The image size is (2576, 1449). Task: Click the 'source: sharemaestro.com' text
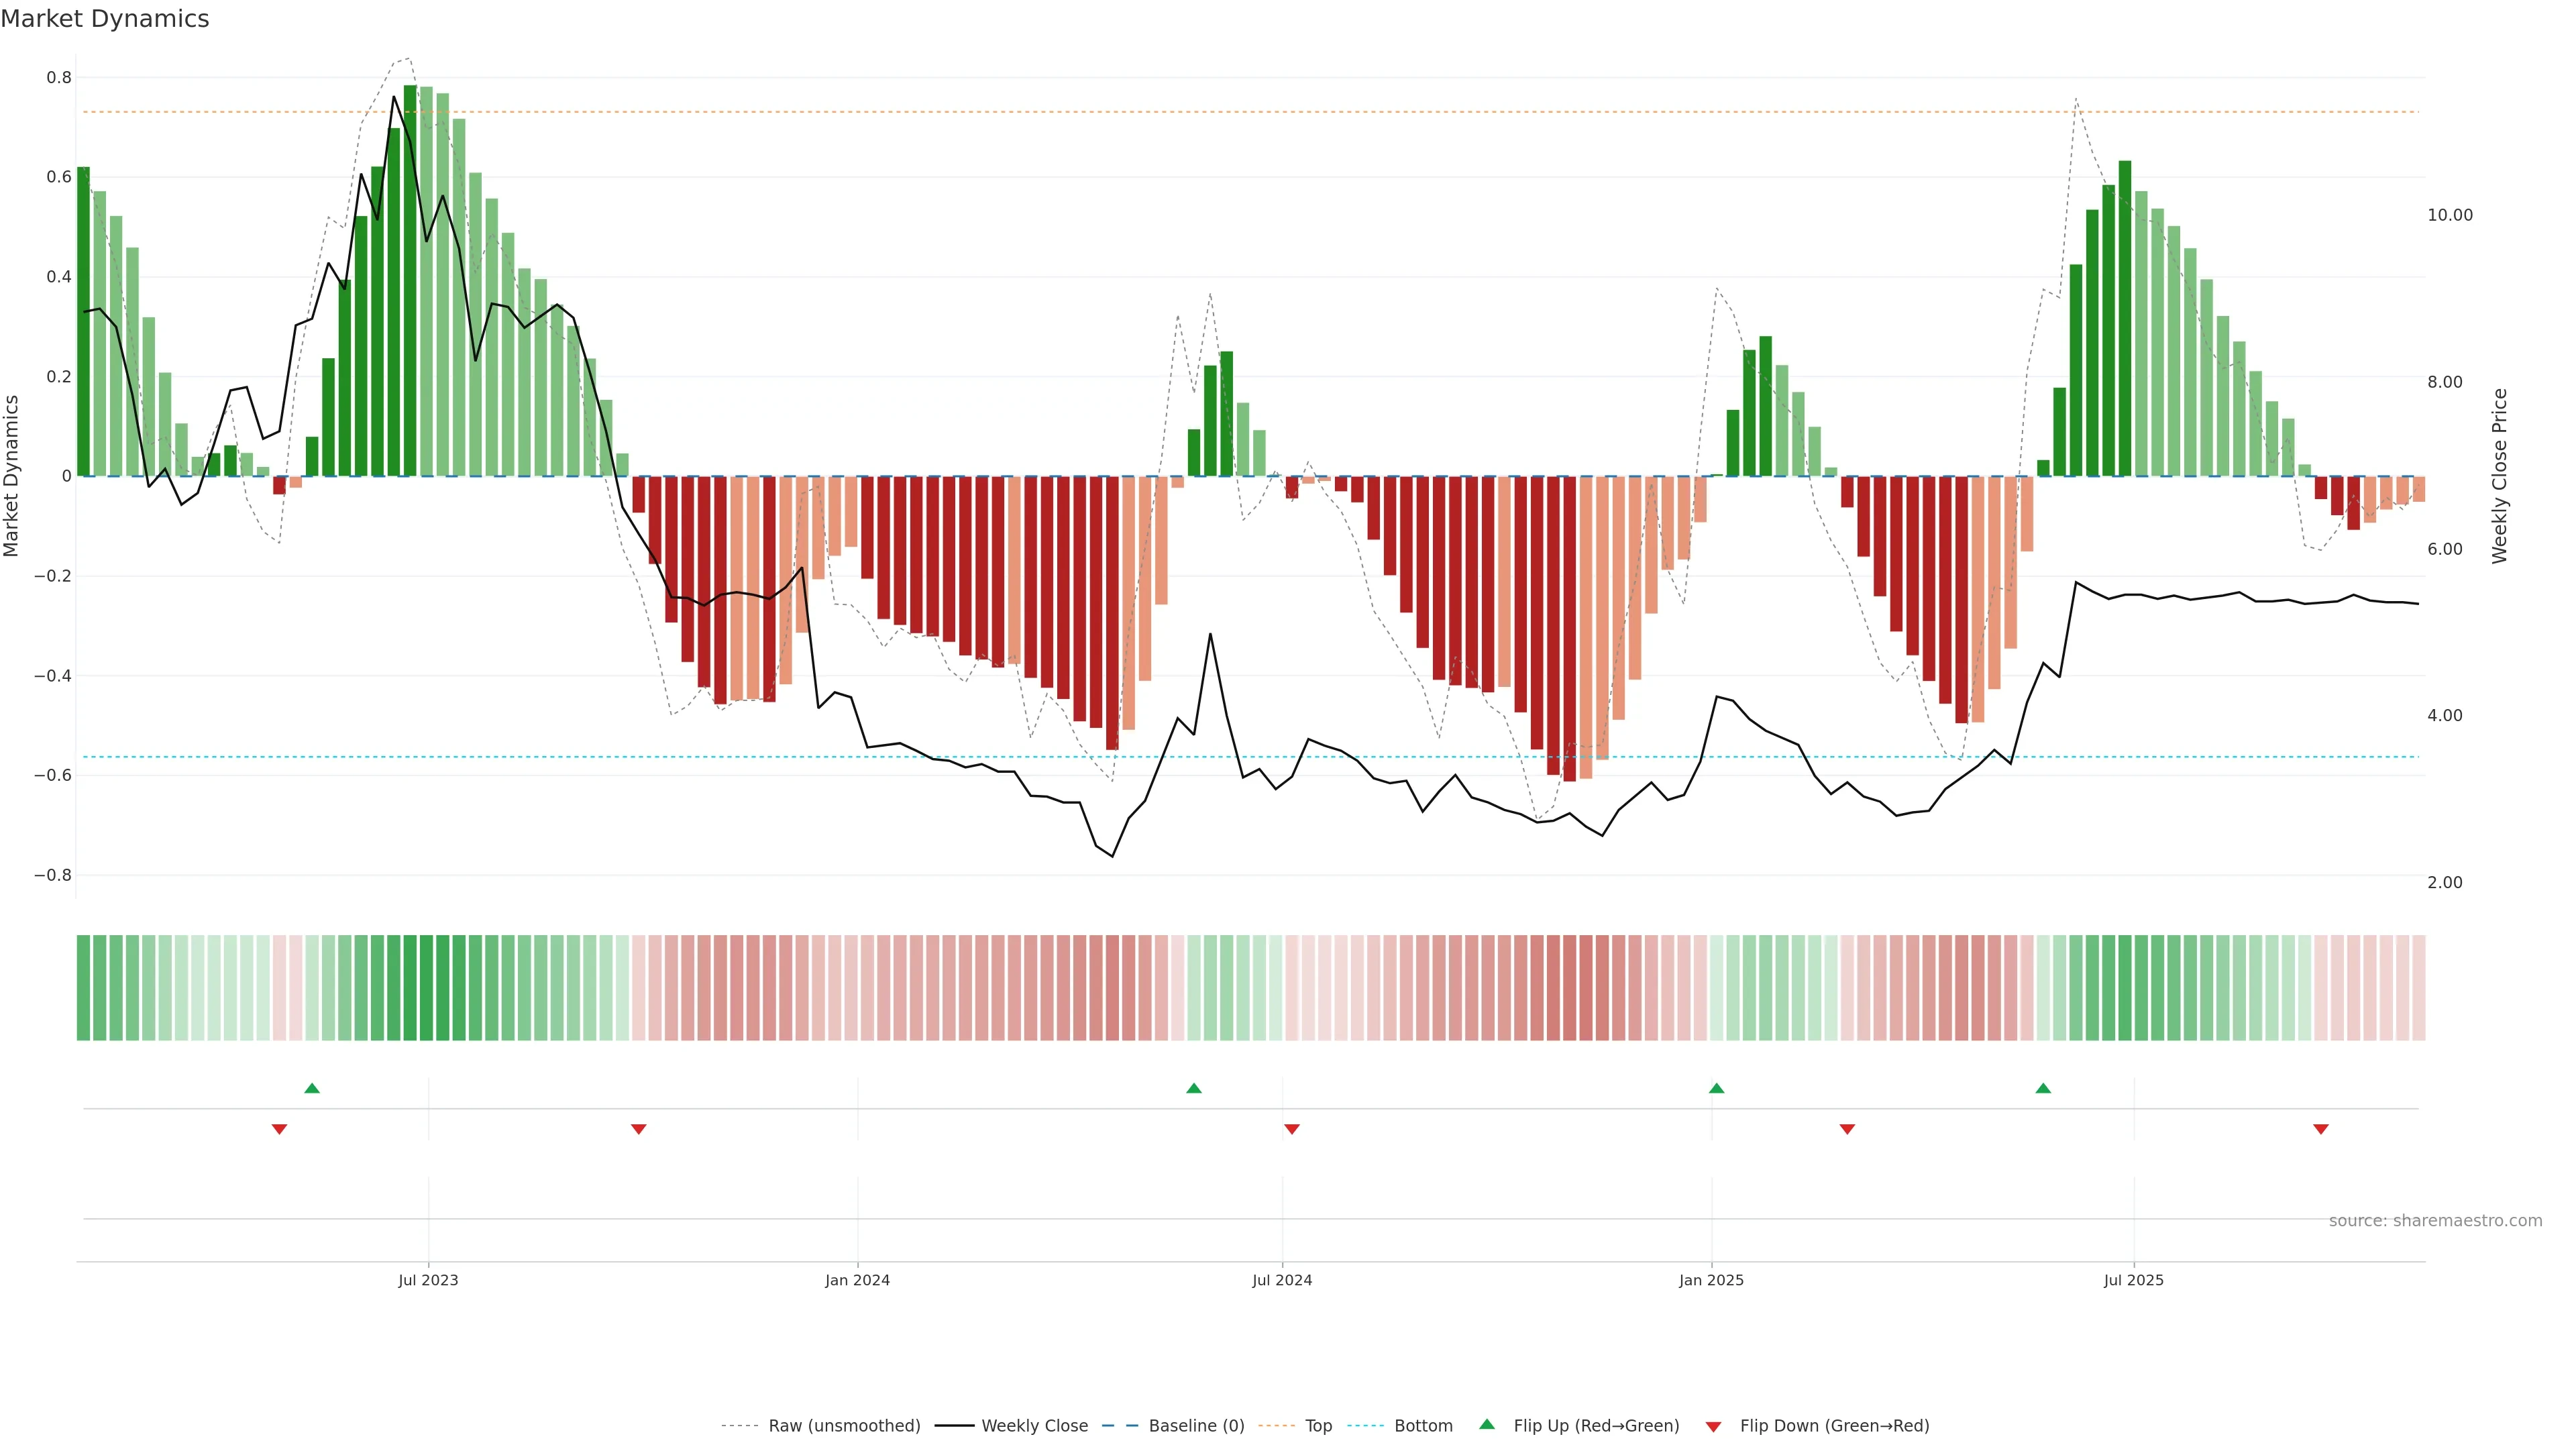(2435, 1221)
